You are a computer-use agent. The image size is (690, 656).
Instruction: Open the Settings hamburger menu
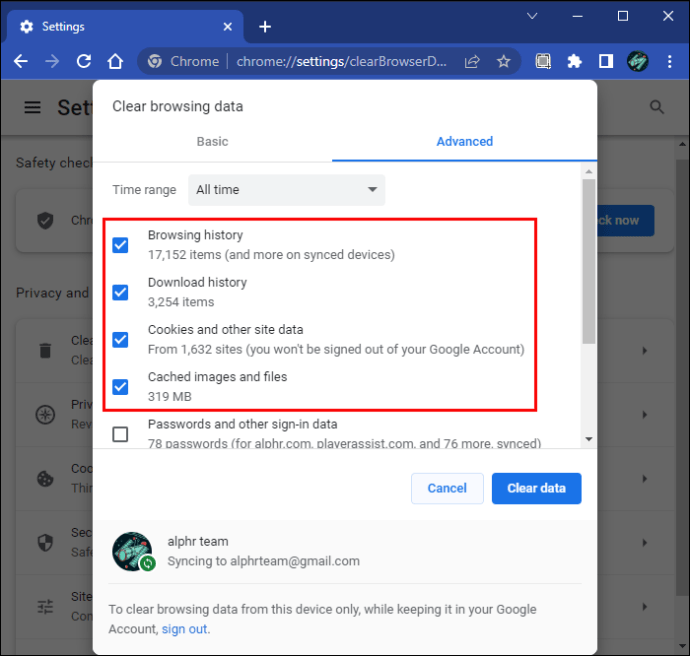(x=33, y=107)
